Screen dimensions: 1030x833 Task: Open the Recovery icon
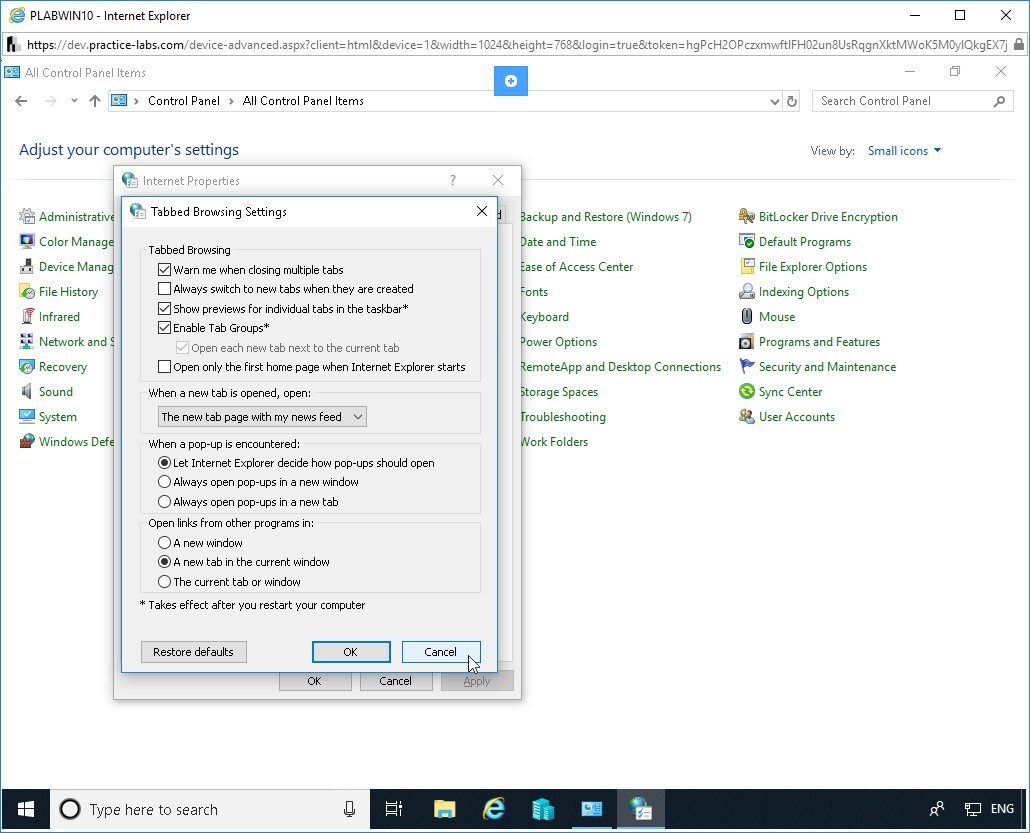[27, 367]
